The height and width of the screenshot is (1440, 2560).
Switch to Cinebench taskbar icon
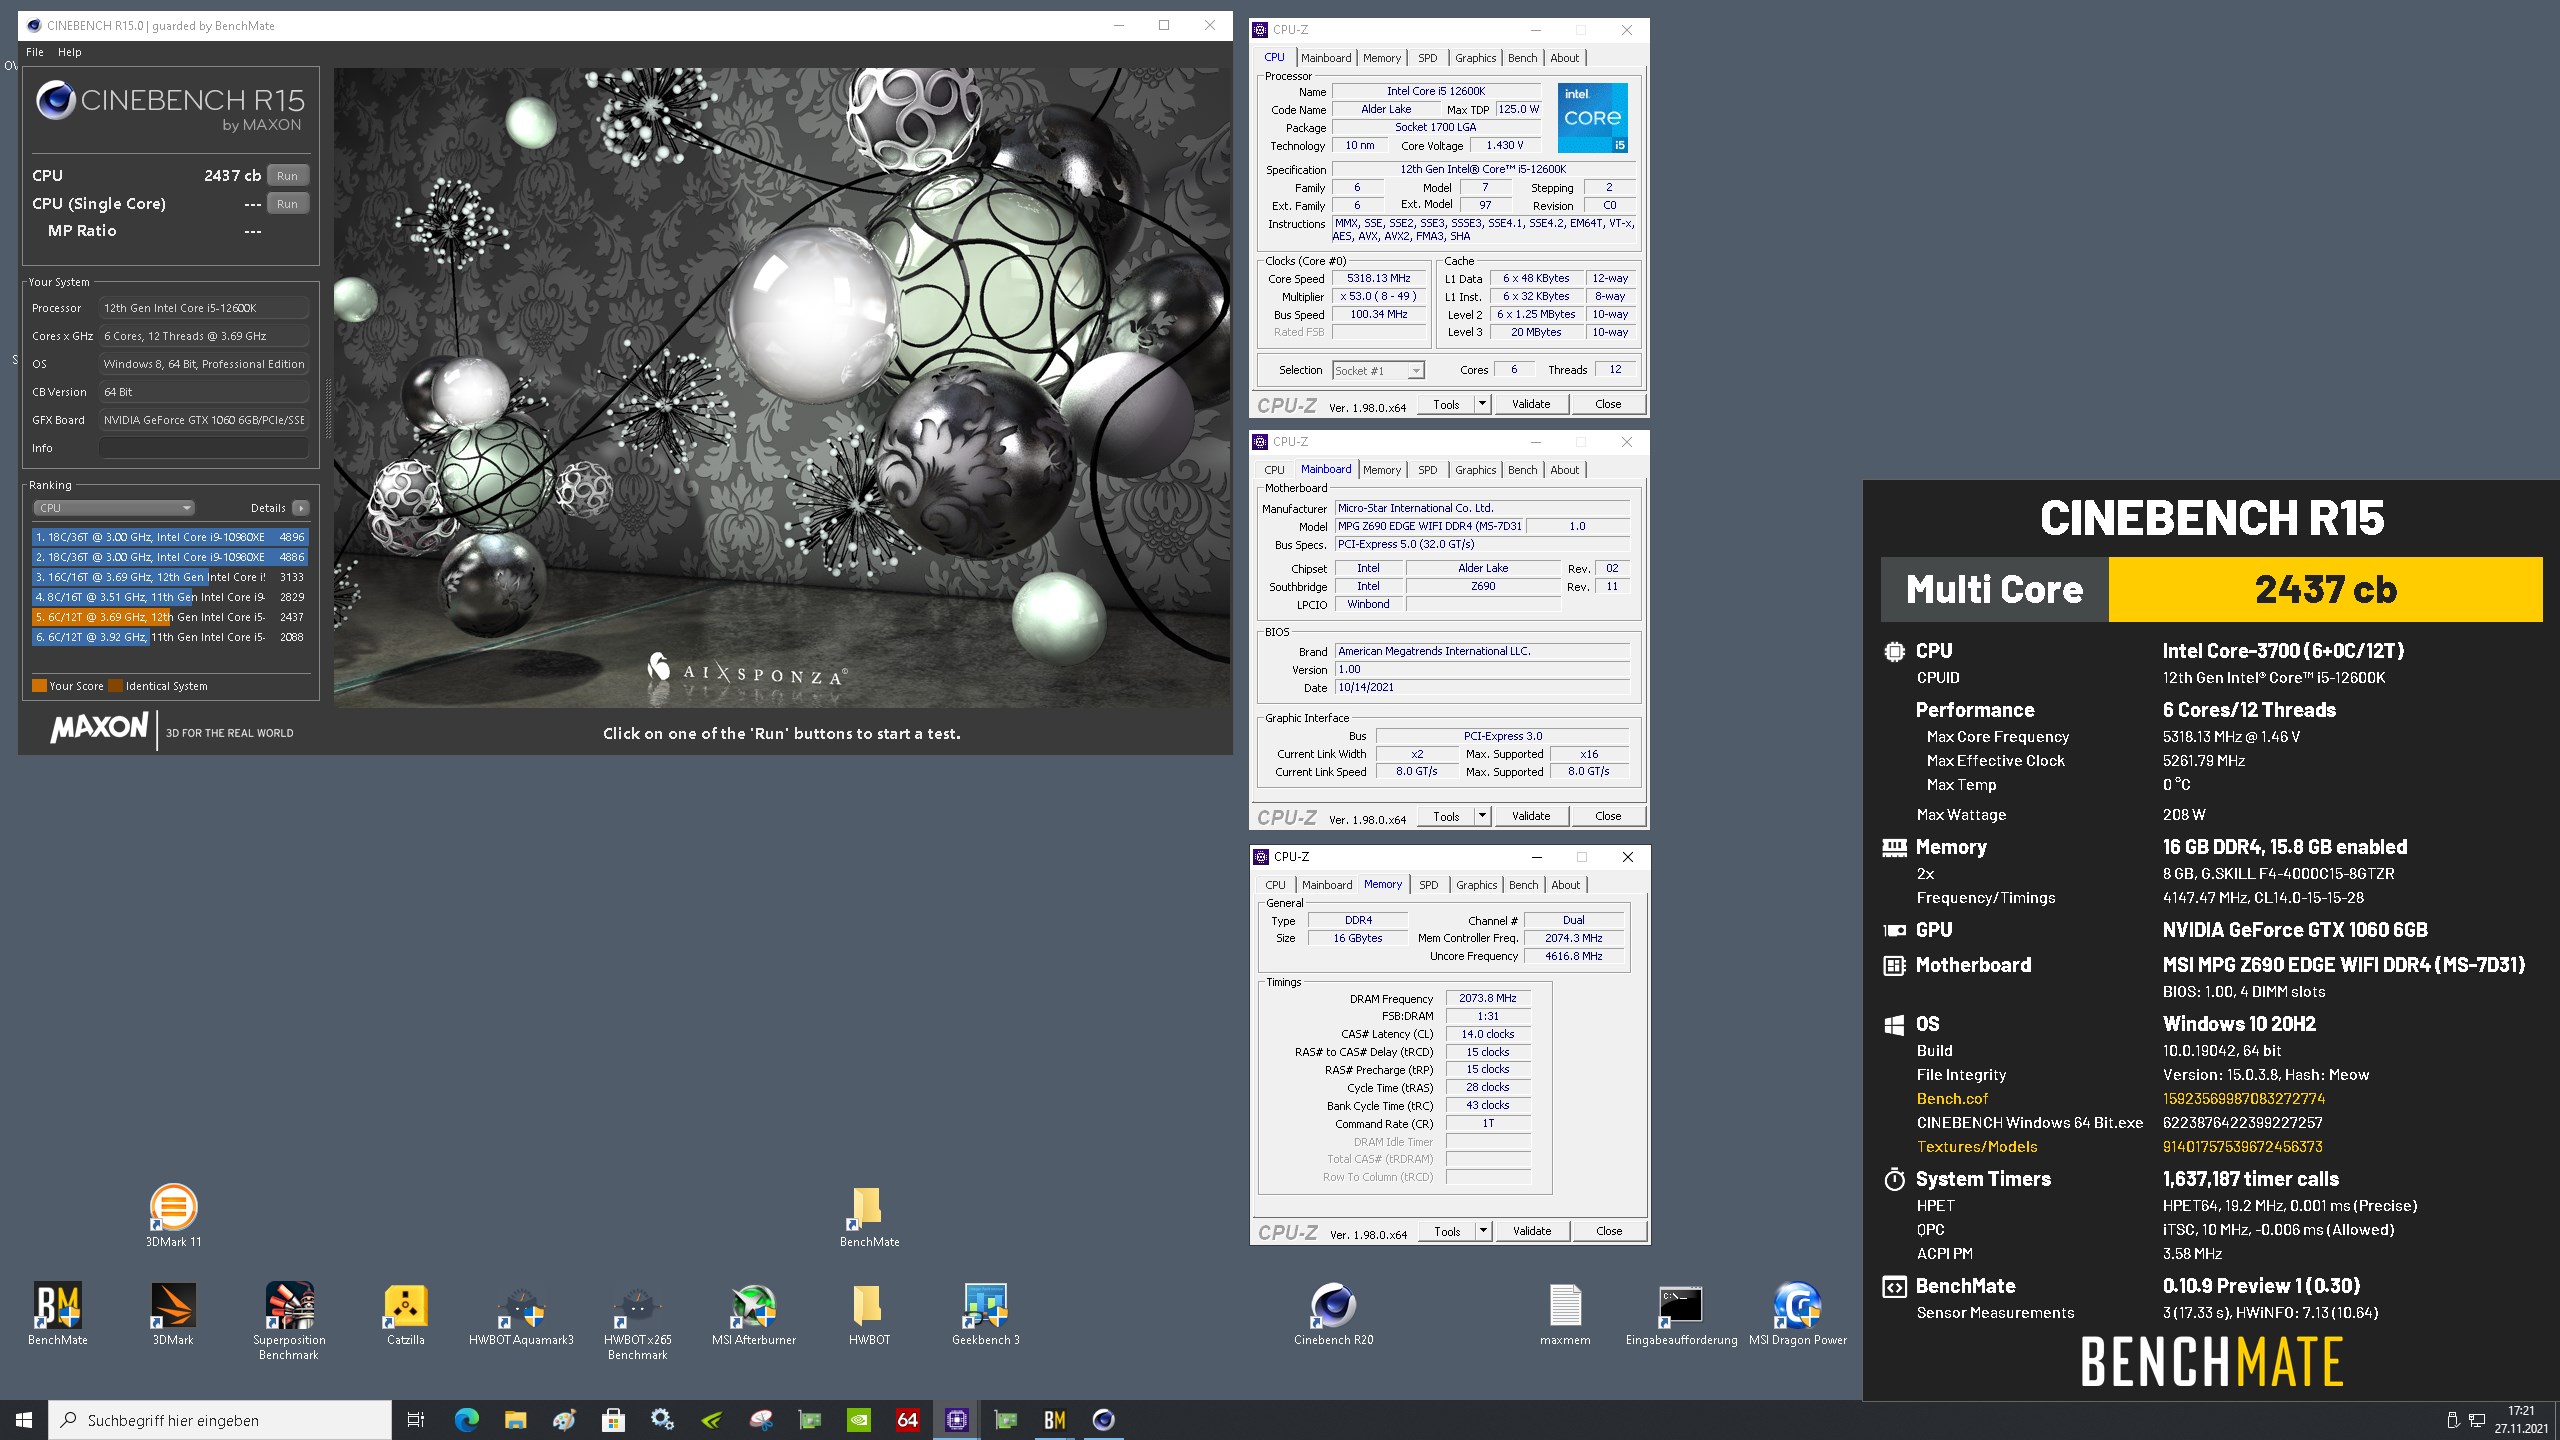[x=1103, y=1419]
